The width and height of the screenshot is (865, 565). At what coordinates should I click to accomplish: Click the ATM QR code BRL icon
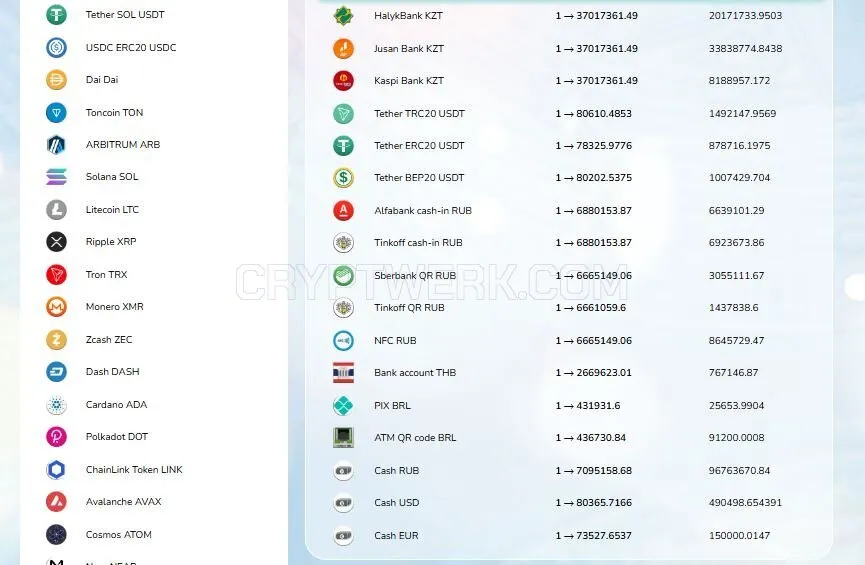(x=343, y=438)
